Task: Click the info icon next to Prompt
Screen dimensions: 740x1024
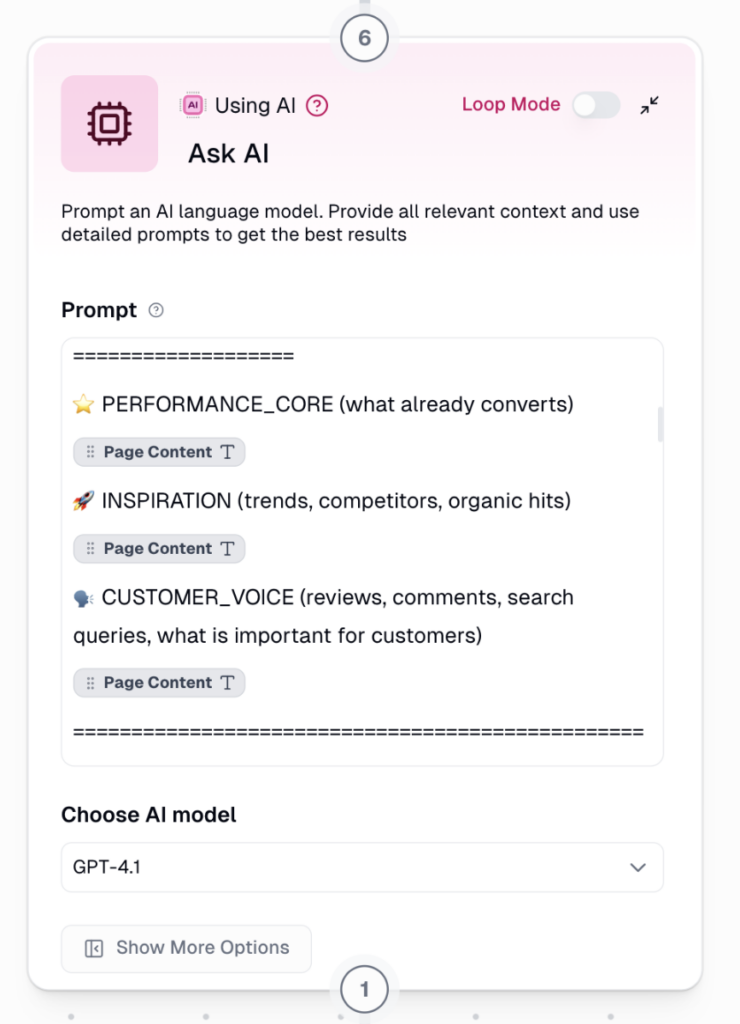Action: click(x=156, y=310)
